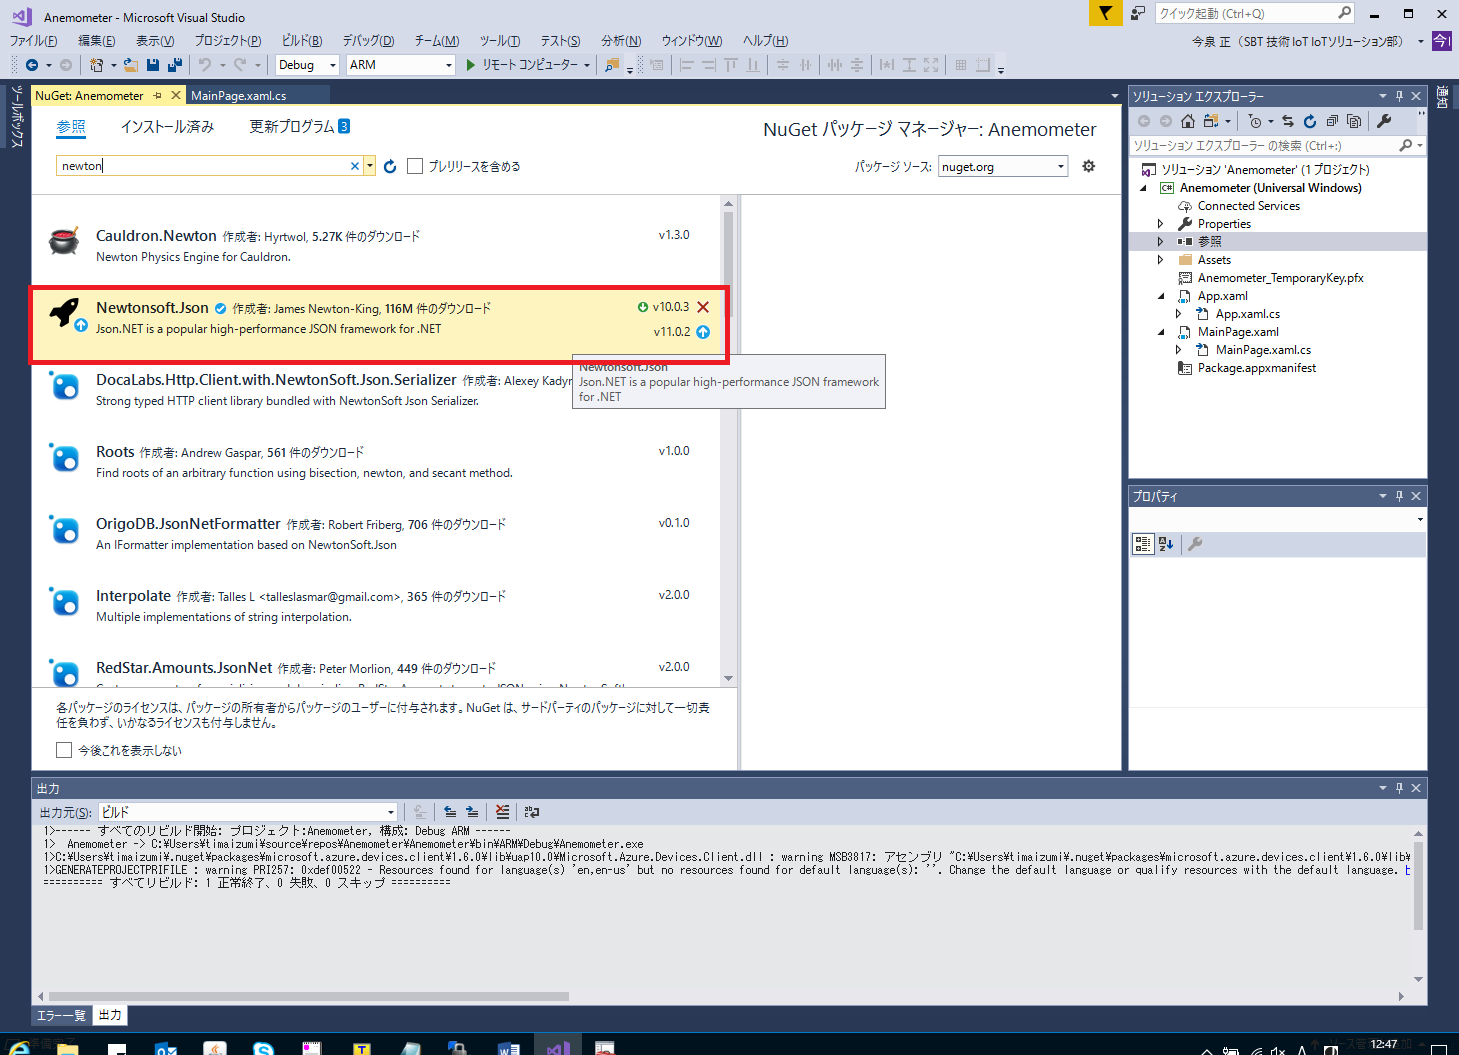1459x1055 pixels.
Task: Check the do not show this again checkbox
Action: (64, 750)
